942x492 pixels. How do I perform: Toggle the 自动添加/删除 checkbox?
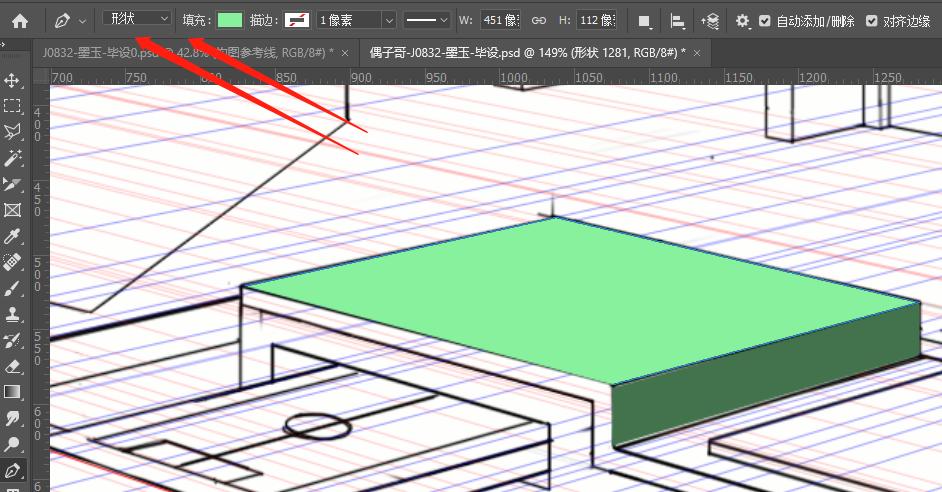click(x=765, y=20)
